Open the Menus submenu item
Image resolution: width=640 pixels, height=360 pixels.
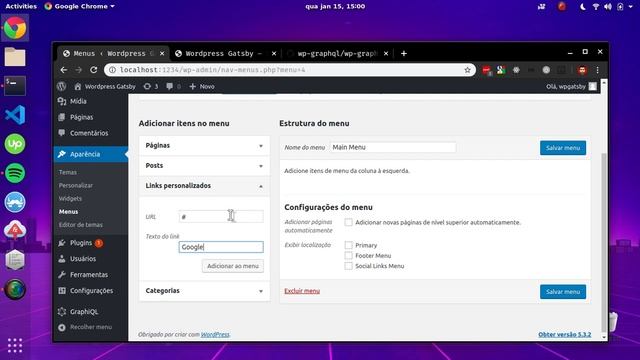(x=68, y=211)
